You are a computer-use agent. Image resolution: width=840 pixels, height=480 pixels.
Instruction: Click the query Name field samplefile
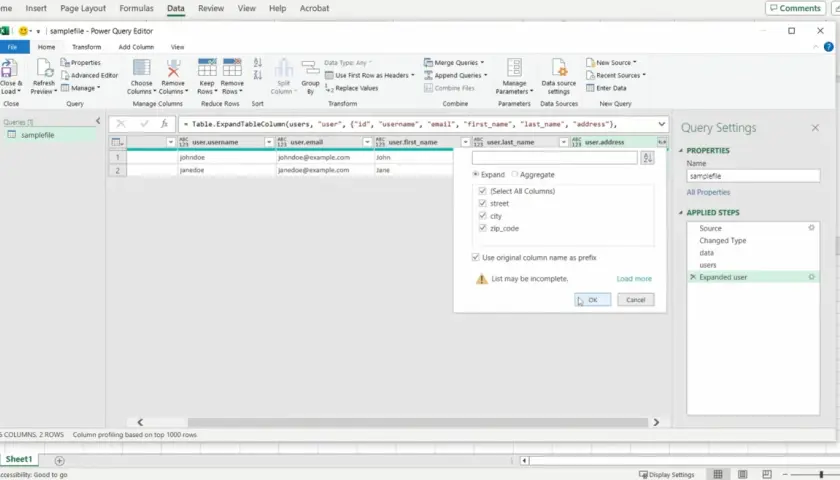coord(753,176)
